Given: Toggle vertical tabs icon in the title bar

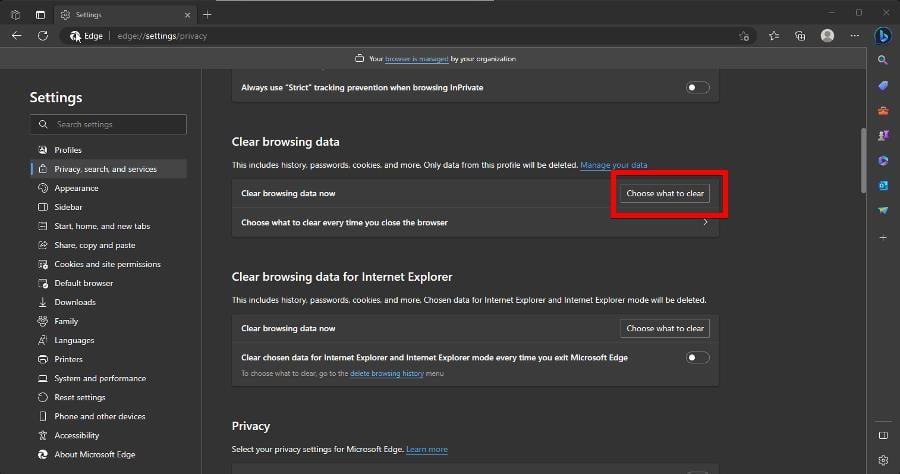Looking at the screenshot, I should pos(40,14).
